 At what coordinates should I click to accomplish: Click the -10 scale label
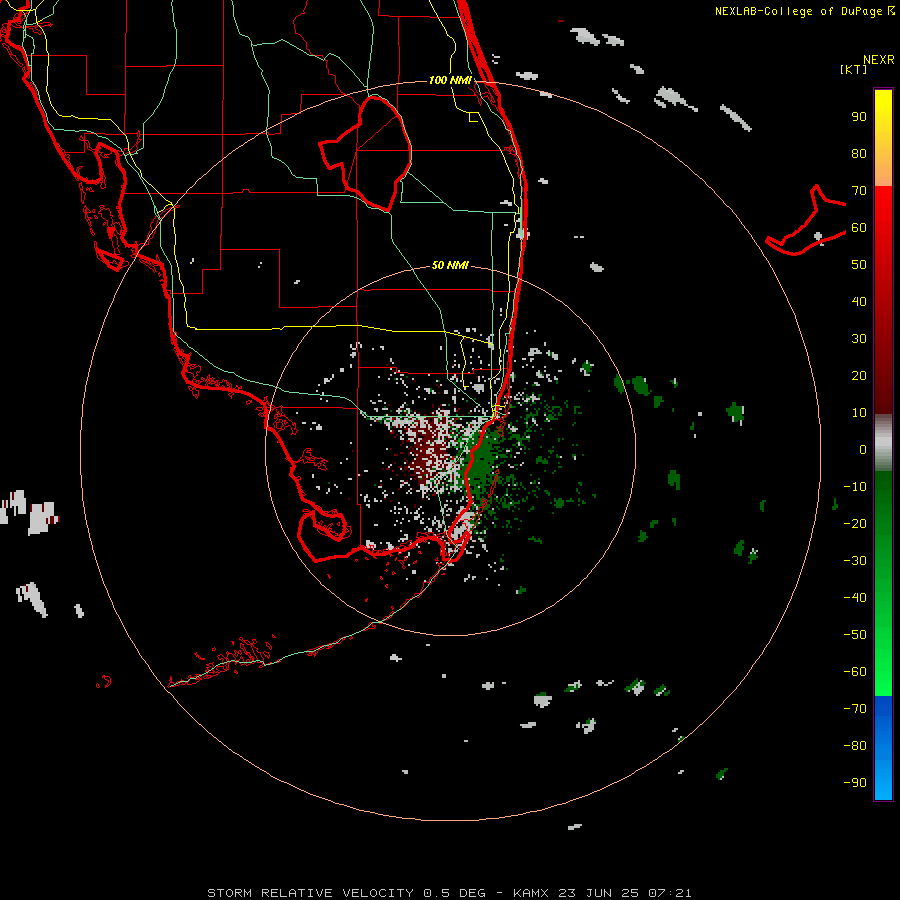(x=855, y=487)
